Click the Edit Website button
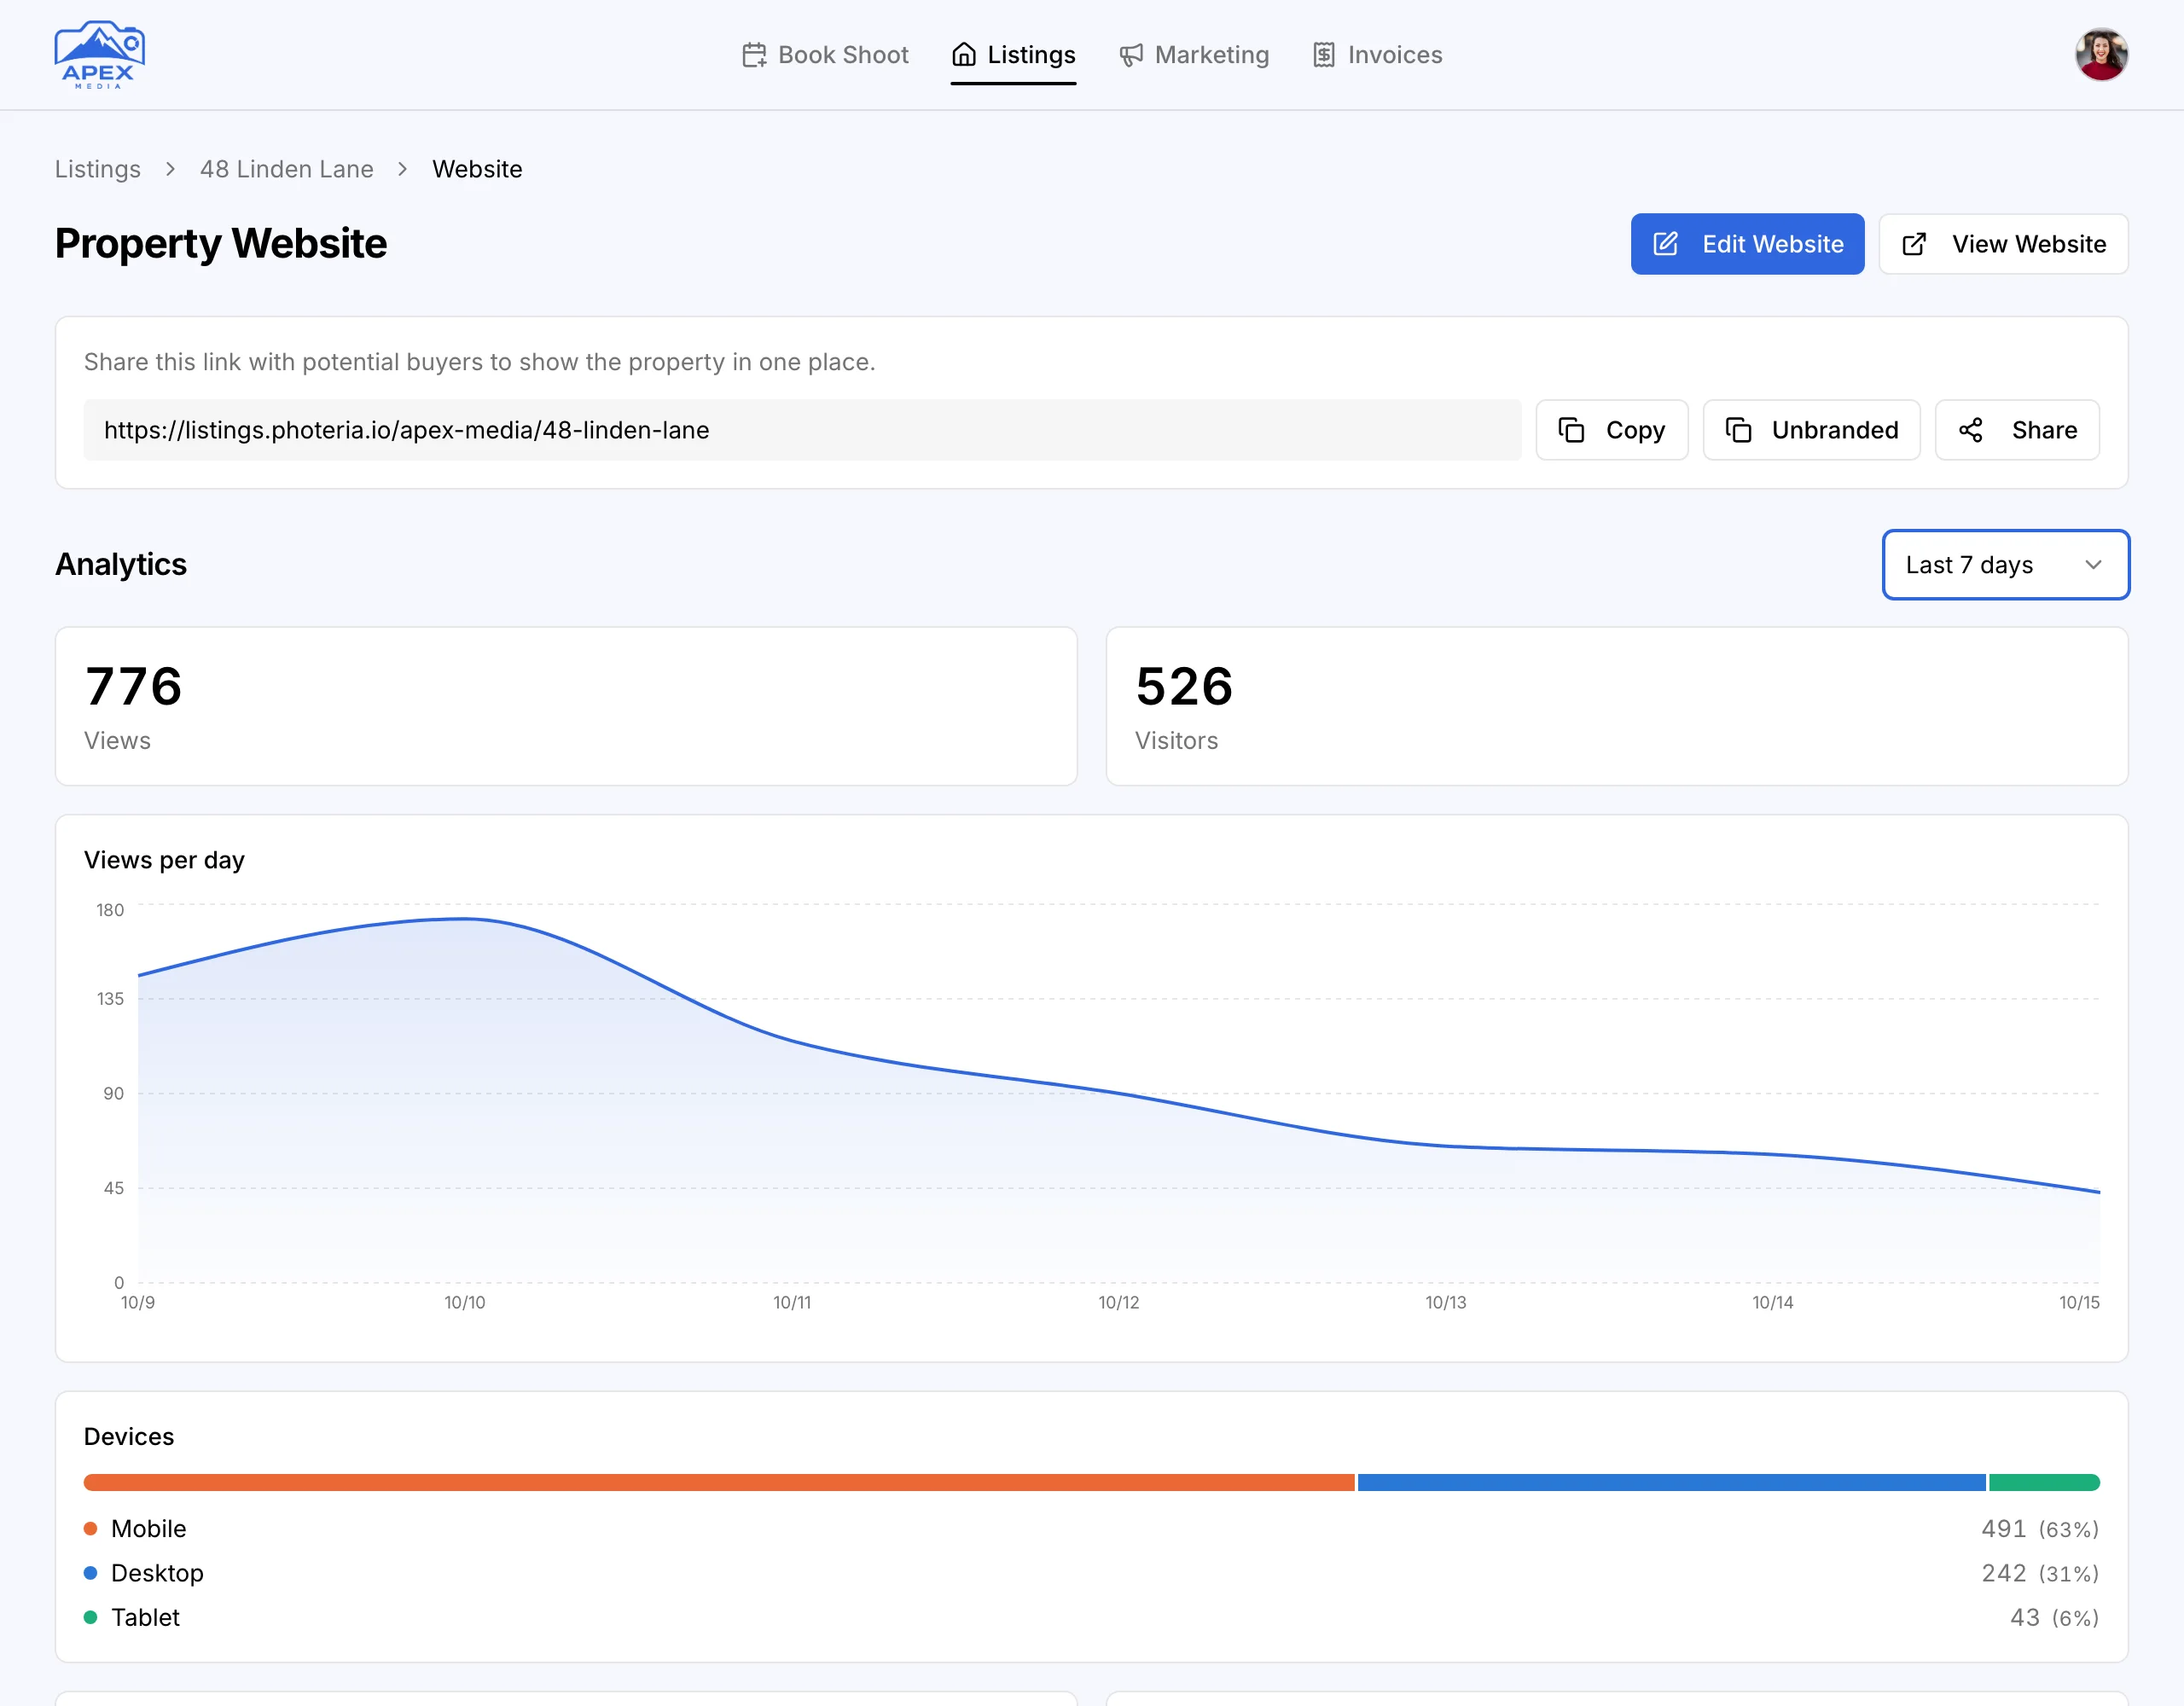The height and width of the screenshot is (1706, 2184). [x=1747, y=244]
